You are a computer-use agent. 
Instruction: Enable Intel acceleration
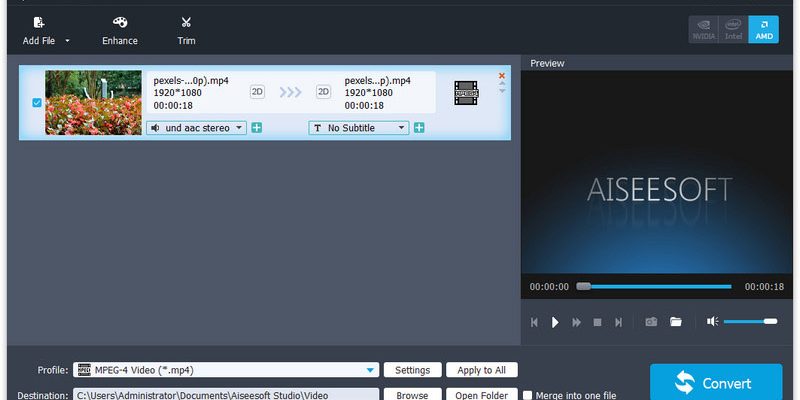tap(734, 29)
